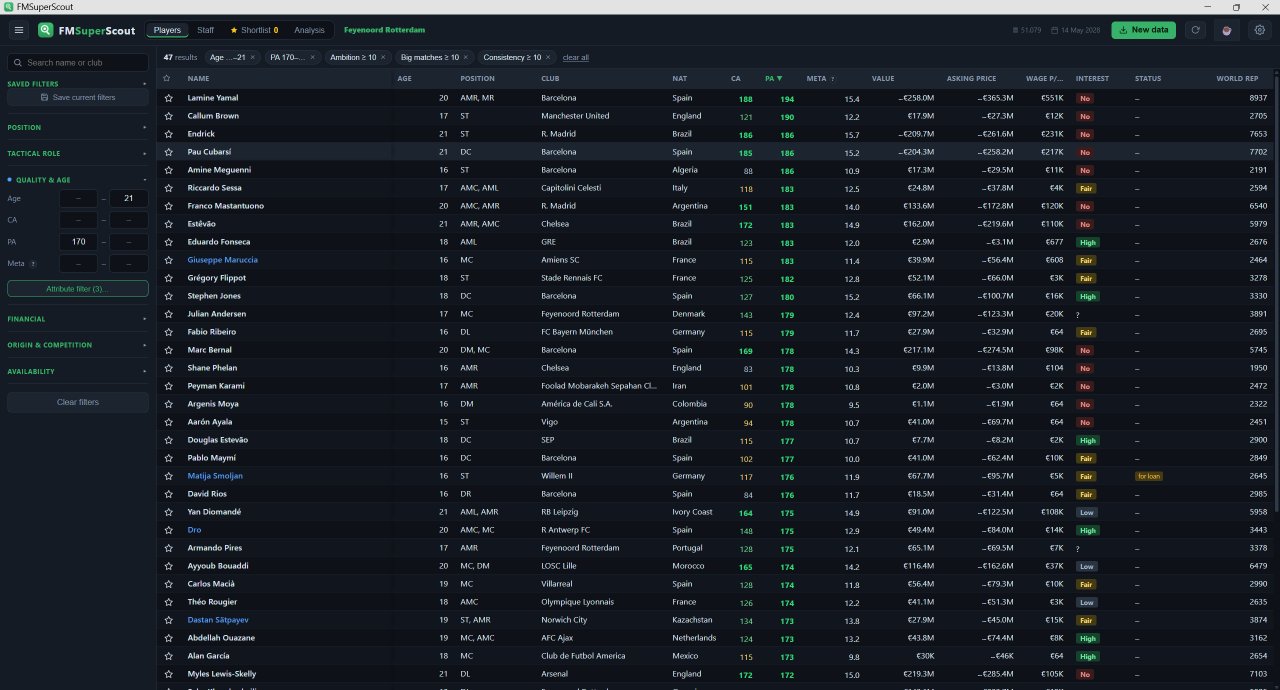The image size is (1280, 690).
Task: Sort by the NAME column header
Action: tap(198, 78)
